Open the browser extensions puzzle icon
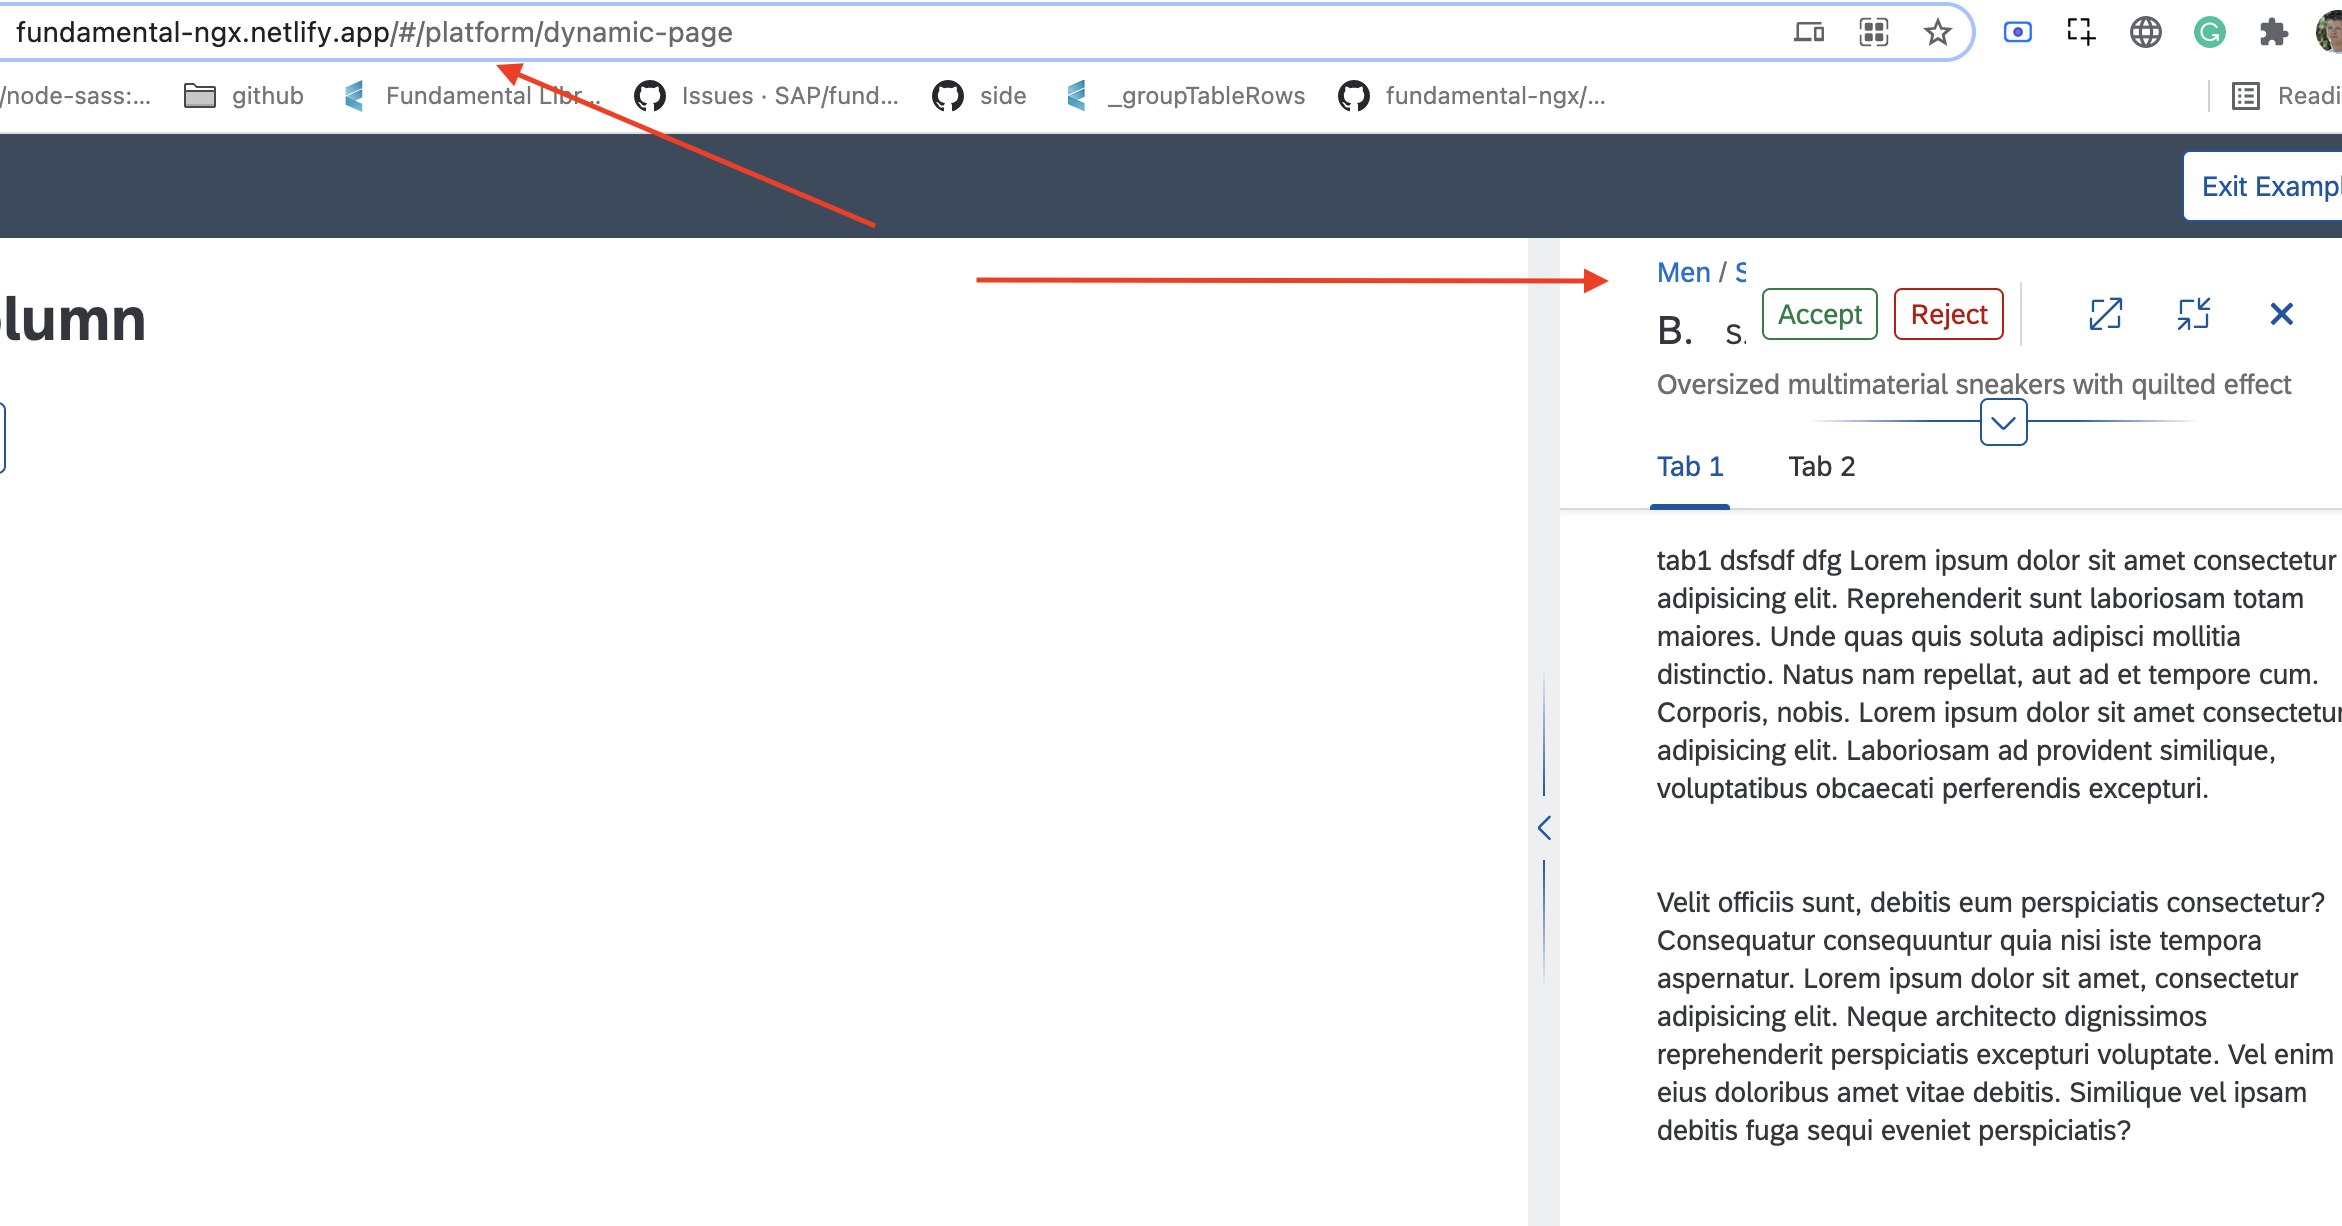 click(2274, 32)
